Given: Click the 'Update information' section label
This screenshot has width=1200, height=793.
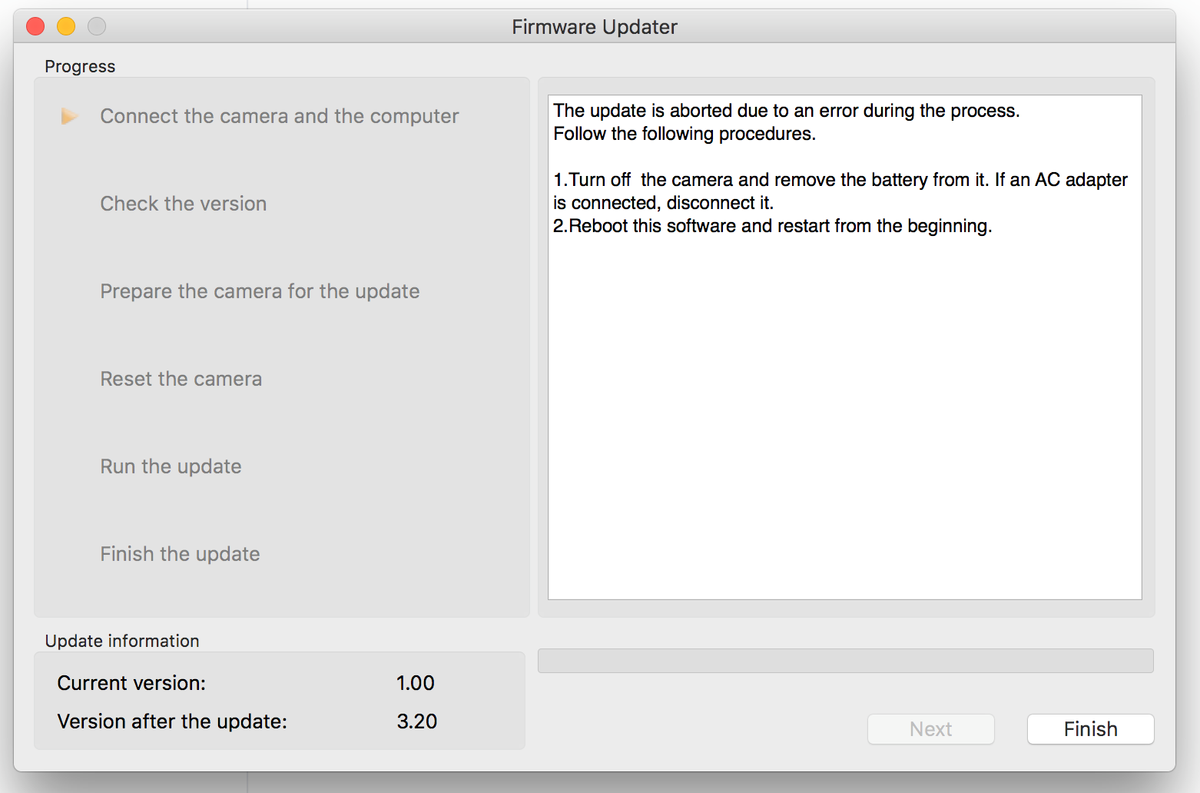Looking at the screenshot, I should click(122, 641).
